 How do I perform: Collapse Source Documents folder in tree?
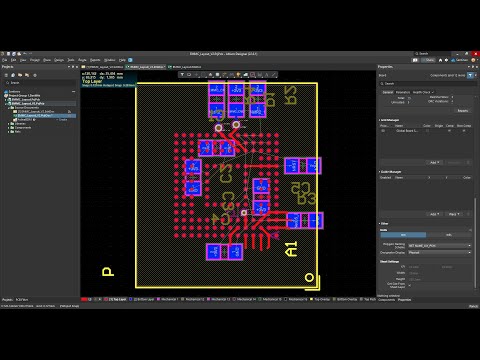[x=9, y=108]
